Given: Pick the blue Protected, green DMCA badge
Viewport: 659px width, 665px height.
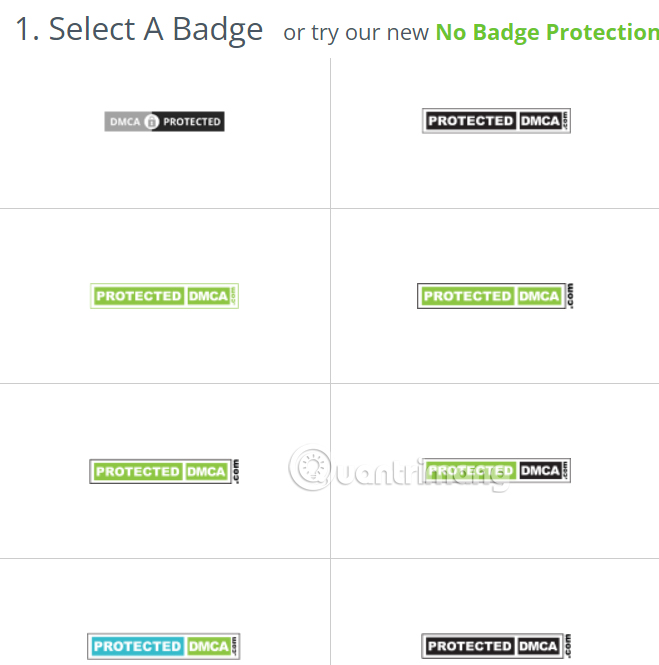Looking at the screenshot, I should (x=165, y=646).
